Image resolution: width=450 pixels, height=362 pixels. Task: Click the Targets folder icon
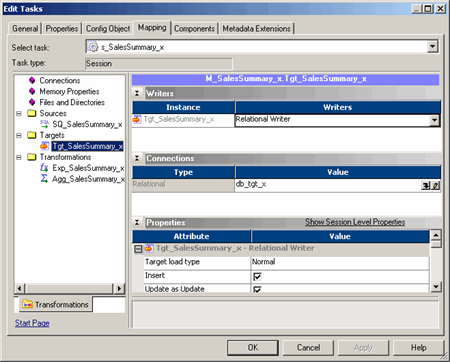click(x=32, y=135)
